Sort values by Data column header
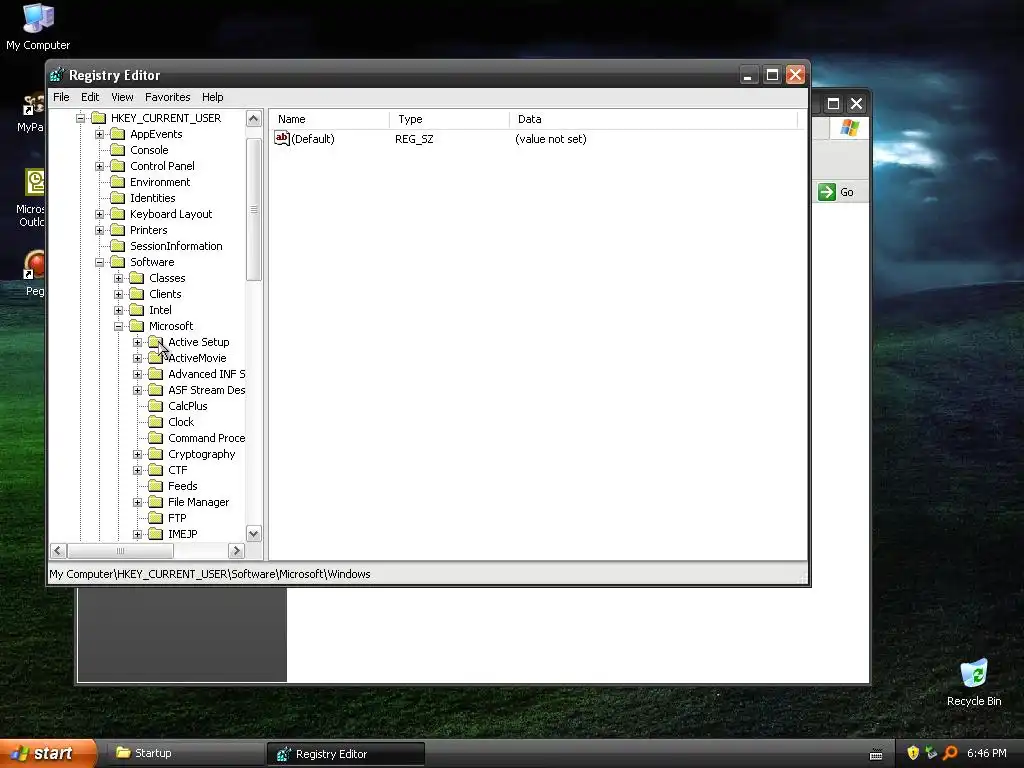The image size is (1024, 768). [x=654, y=119]
